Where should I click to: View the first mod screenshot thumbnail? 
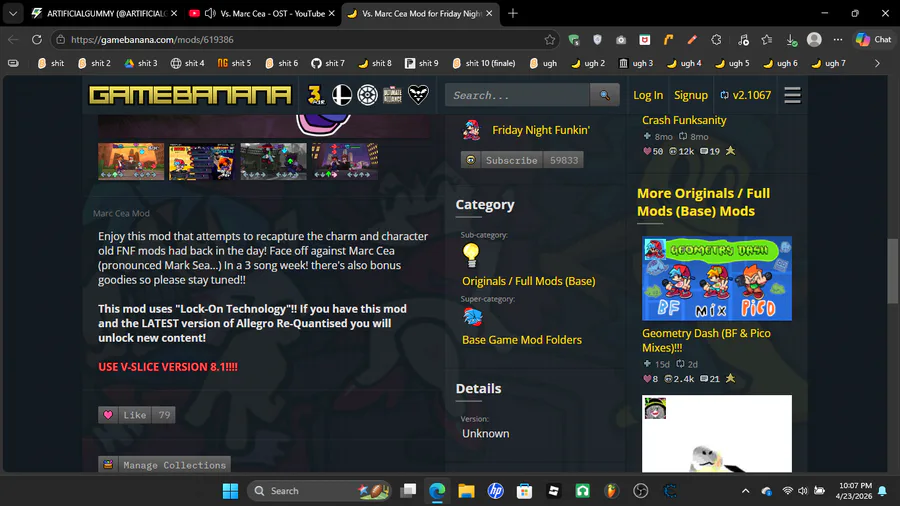coord(131,161)
